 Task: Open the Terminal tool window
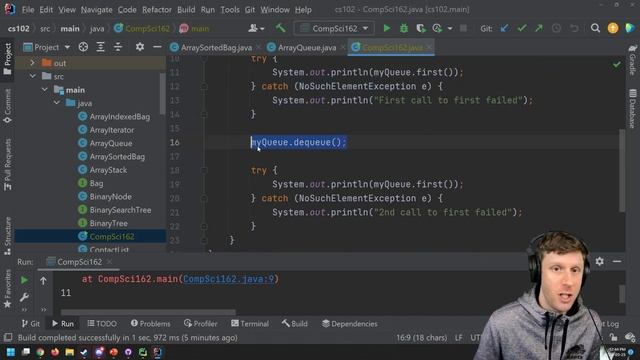[x=250, y=324]
